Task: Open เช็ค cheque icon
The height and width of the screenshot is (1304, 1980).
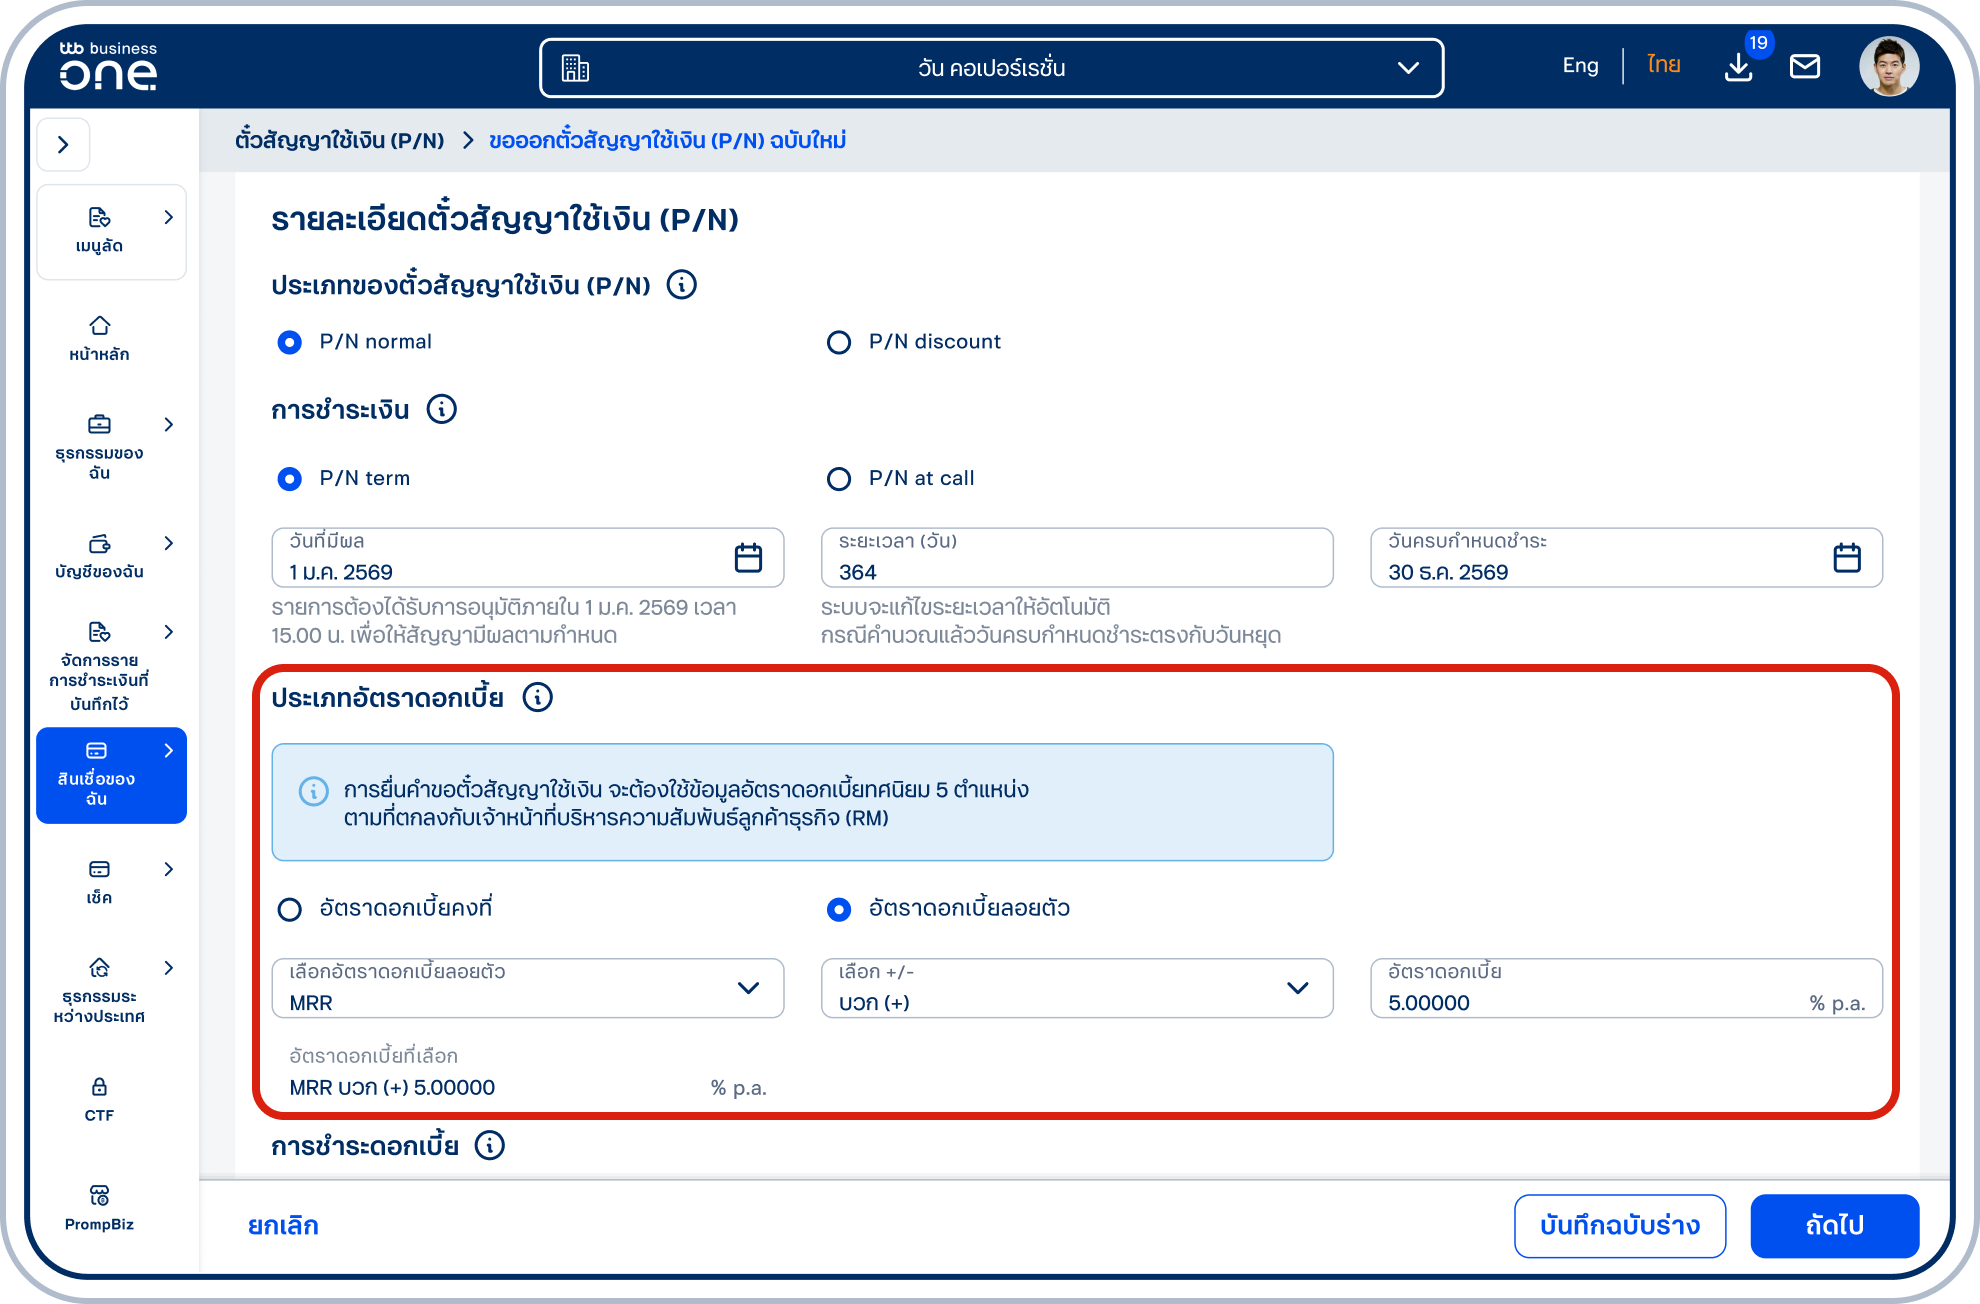Action: point(99,869)
